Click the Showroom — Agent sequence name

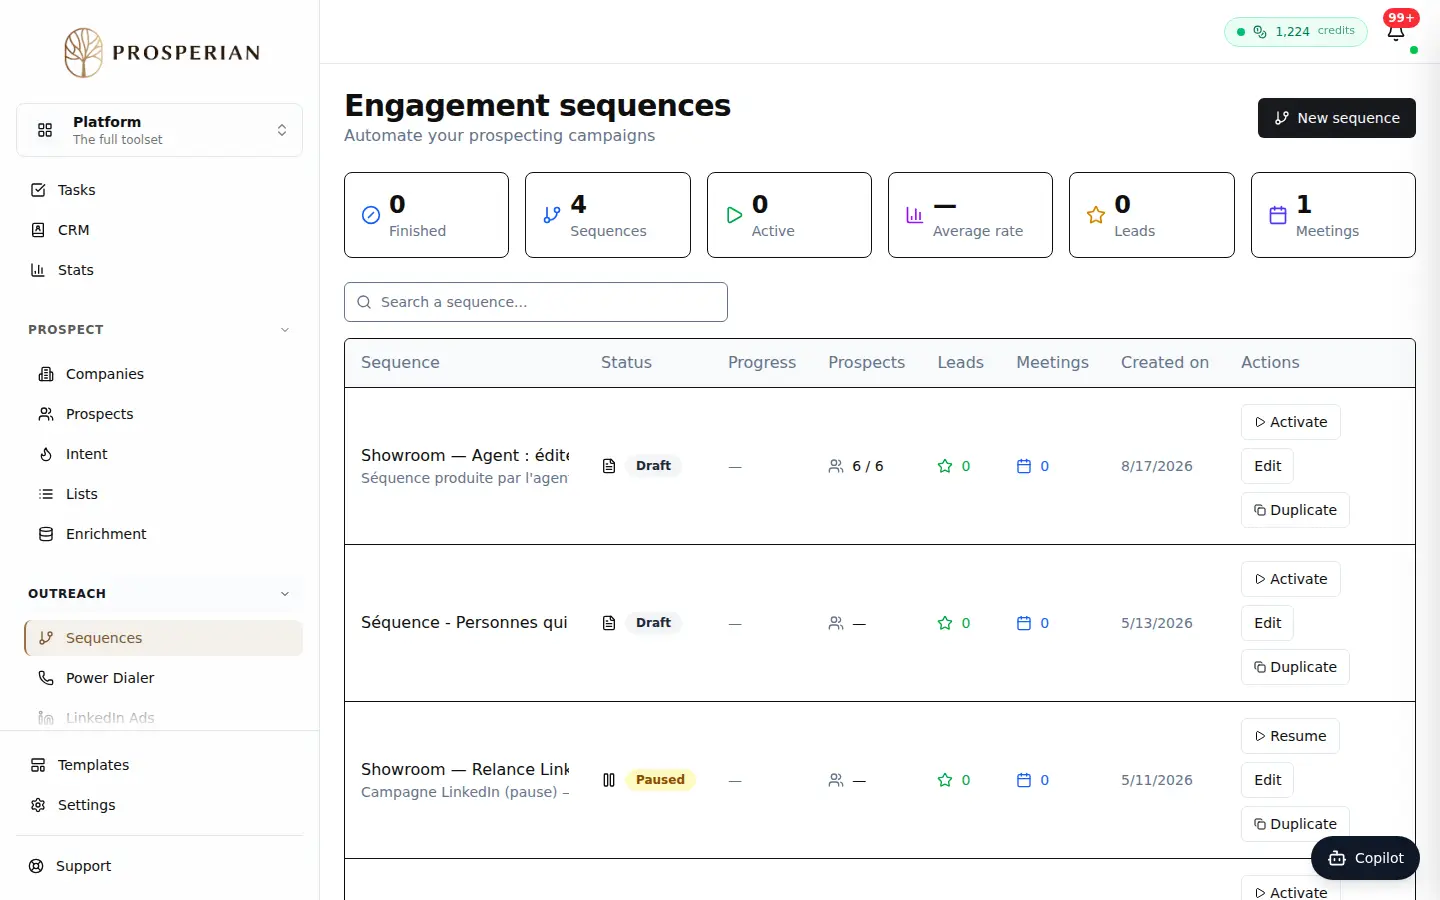[x=465, y=455]
